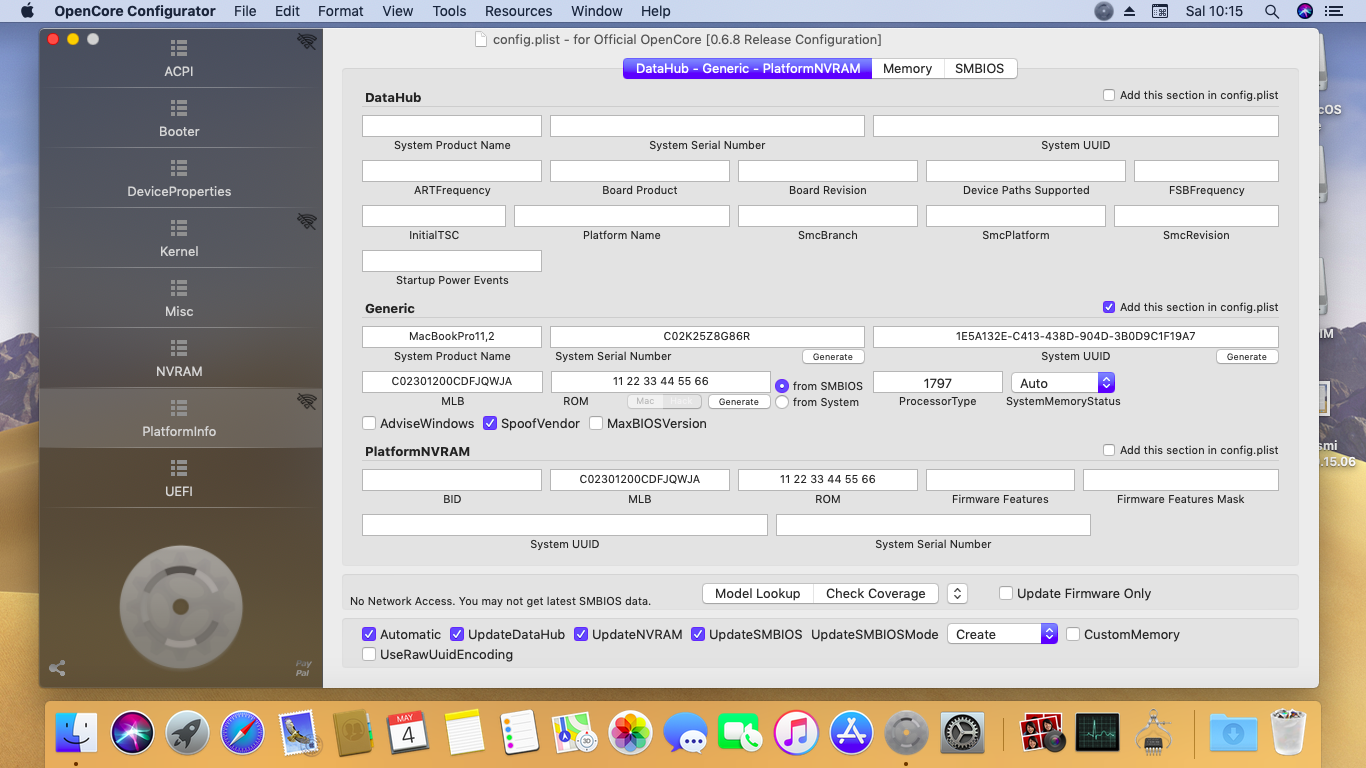Select the 'from System' radio button
1366x768 pixels.
coord(782,402)
